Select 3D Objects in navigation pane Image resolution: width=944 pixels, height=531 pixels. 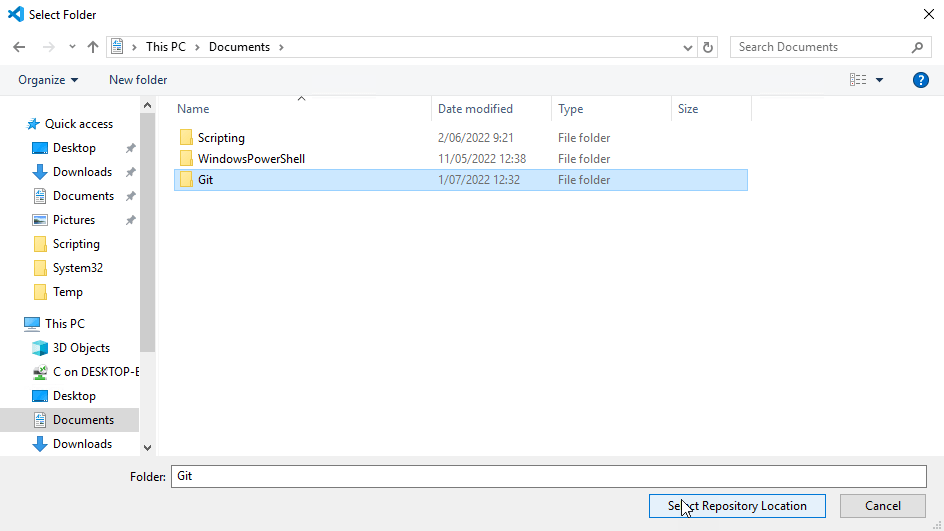(x=81, y=348)
